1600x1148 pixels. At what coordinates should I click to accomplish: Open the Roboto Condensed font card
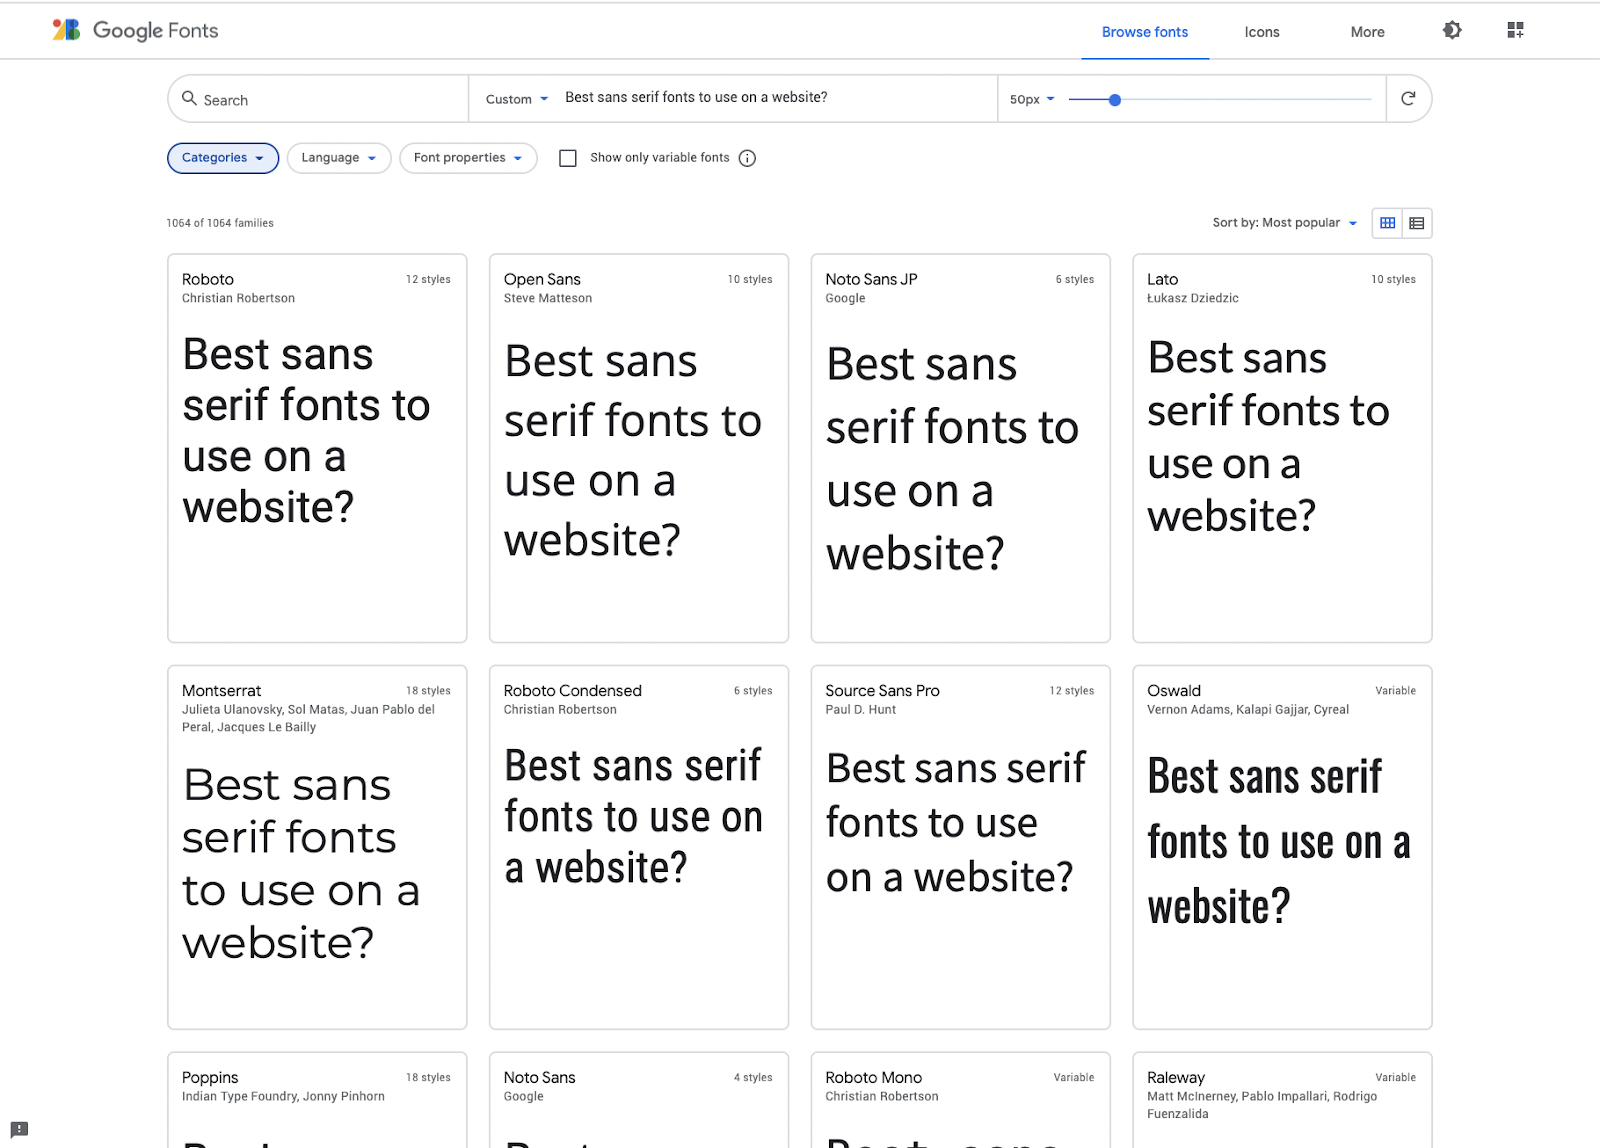639,847
